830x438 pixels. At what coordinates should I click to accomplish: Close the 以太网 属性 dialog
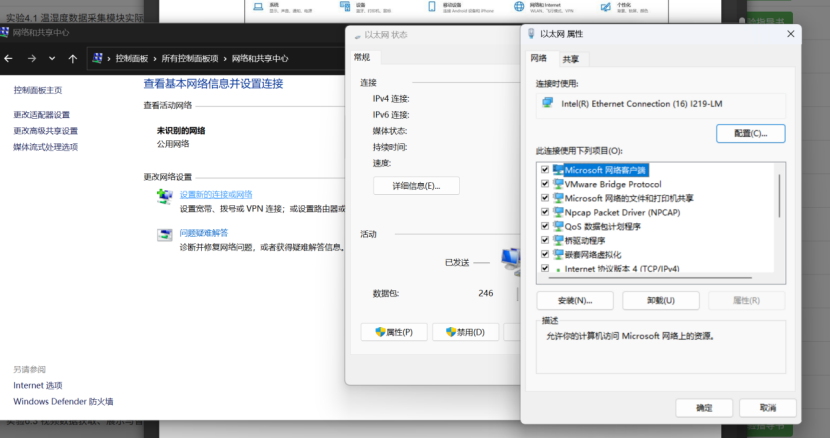[790, 34]
